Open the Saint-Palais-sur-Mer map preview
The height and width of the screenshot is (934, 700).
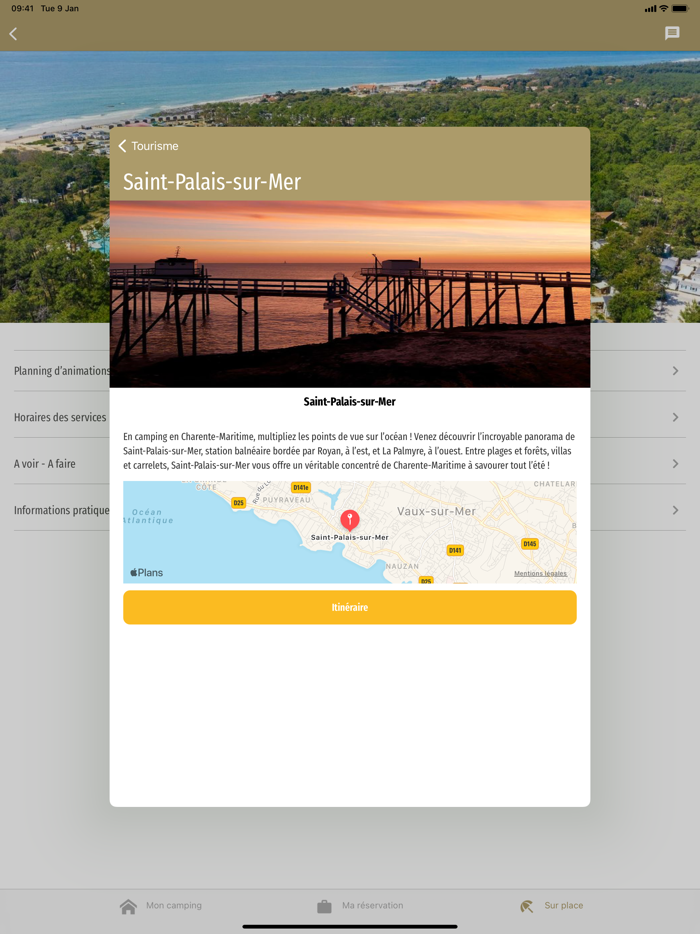coord(350,532)
